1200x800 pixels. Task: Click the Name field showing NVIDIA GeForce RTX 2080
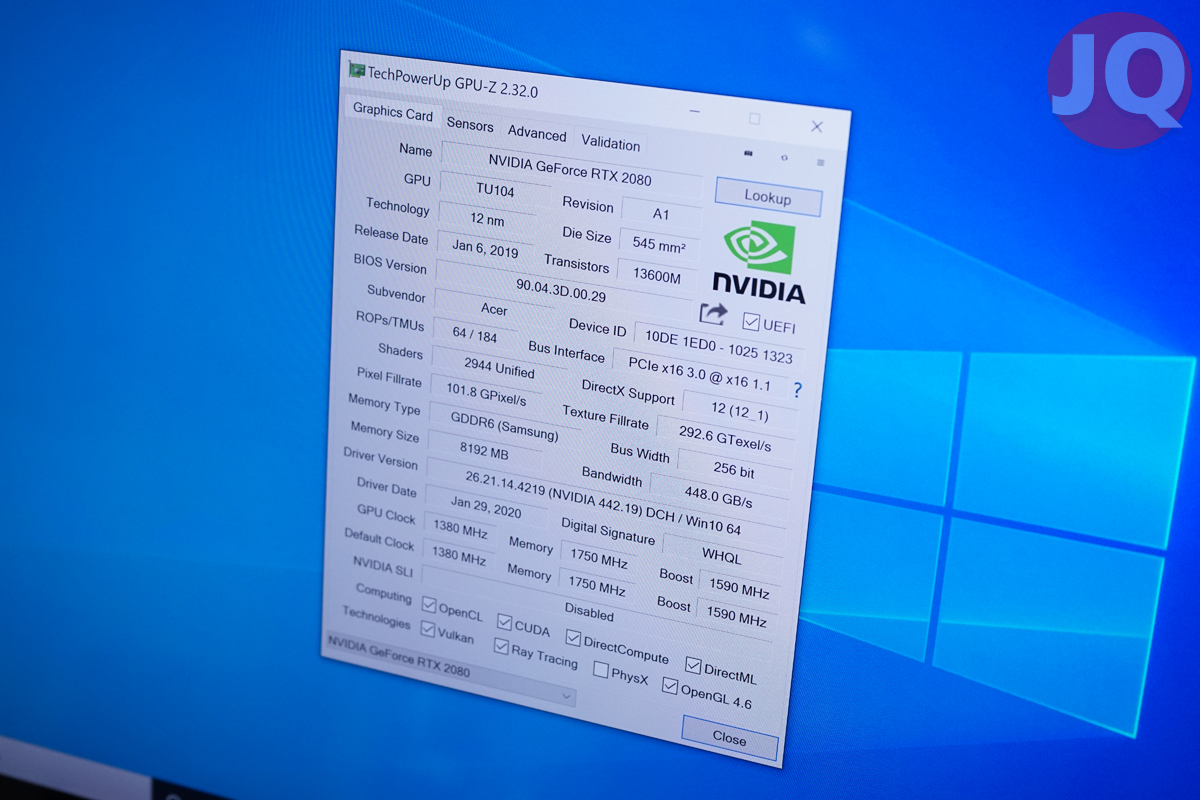[x=571, y=169]
